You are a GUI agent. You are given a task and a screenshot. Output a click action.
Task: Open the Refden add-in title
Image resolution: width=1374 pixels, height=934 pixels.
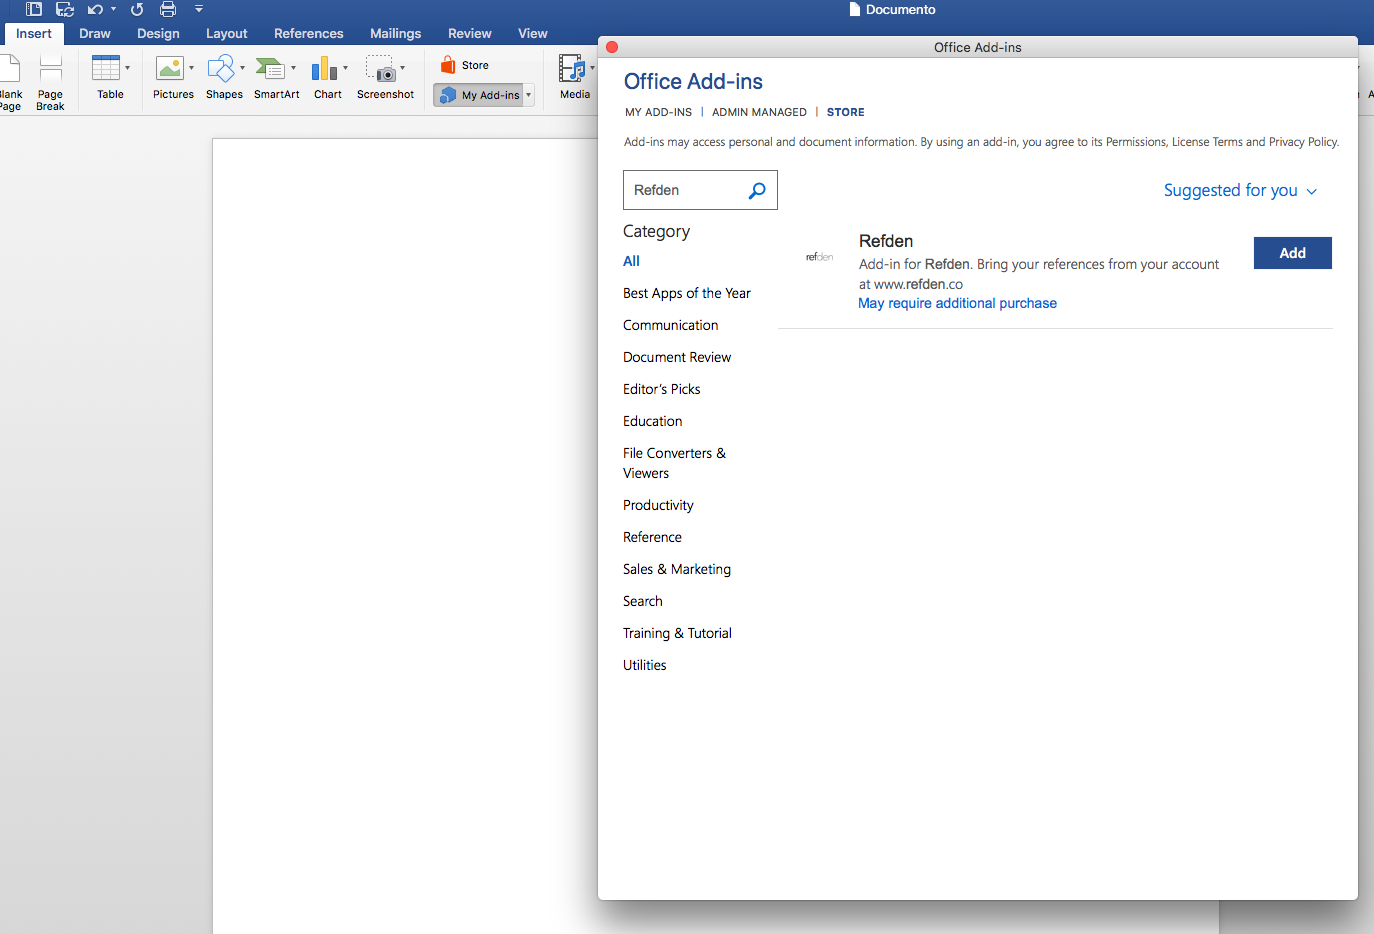886,241
